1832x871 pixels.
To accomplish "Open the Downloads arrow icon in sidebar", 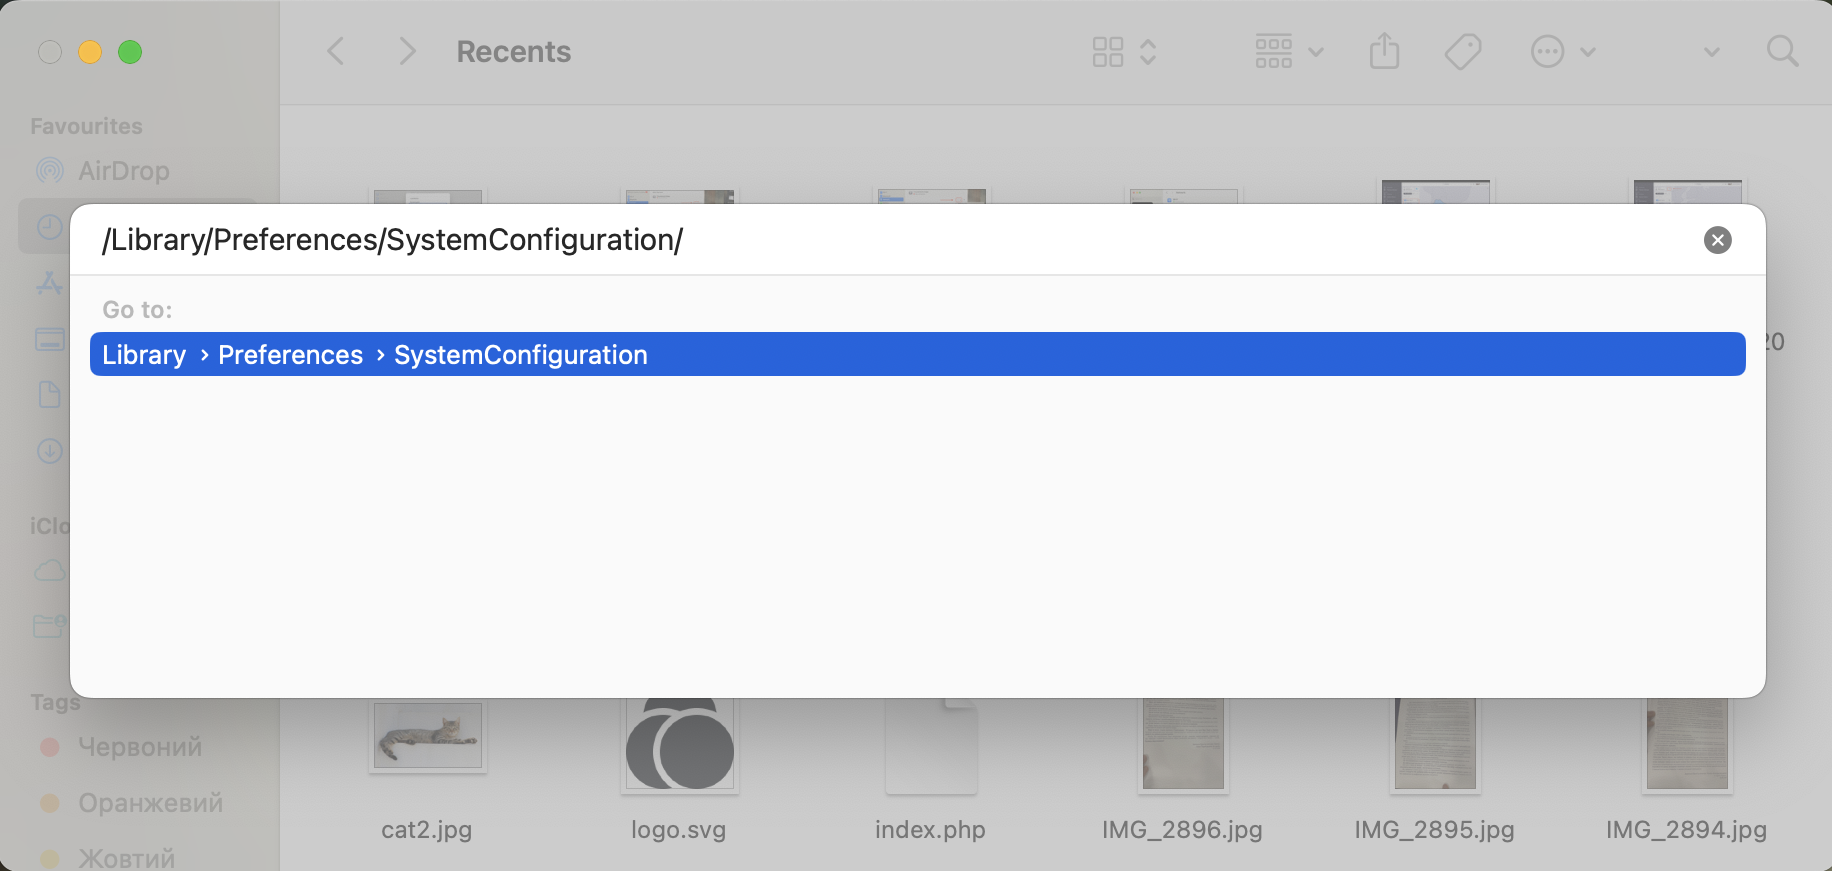I will click(x=49, y=451).
